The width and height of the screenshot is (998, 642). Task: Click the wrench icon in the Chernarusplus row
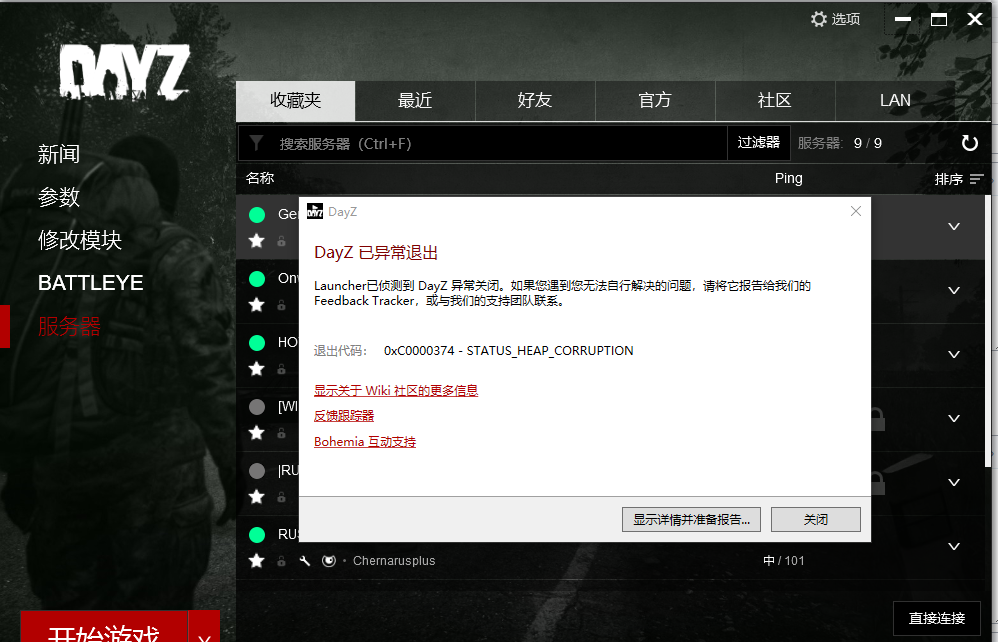click(x=305, y=561)
